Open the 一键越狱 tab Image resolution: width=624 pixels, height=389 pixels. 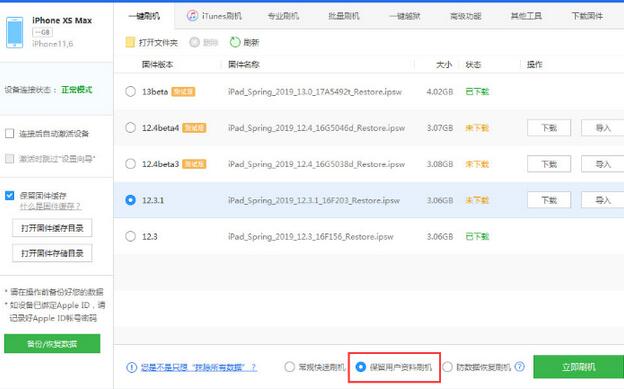(x=405, y=16)
